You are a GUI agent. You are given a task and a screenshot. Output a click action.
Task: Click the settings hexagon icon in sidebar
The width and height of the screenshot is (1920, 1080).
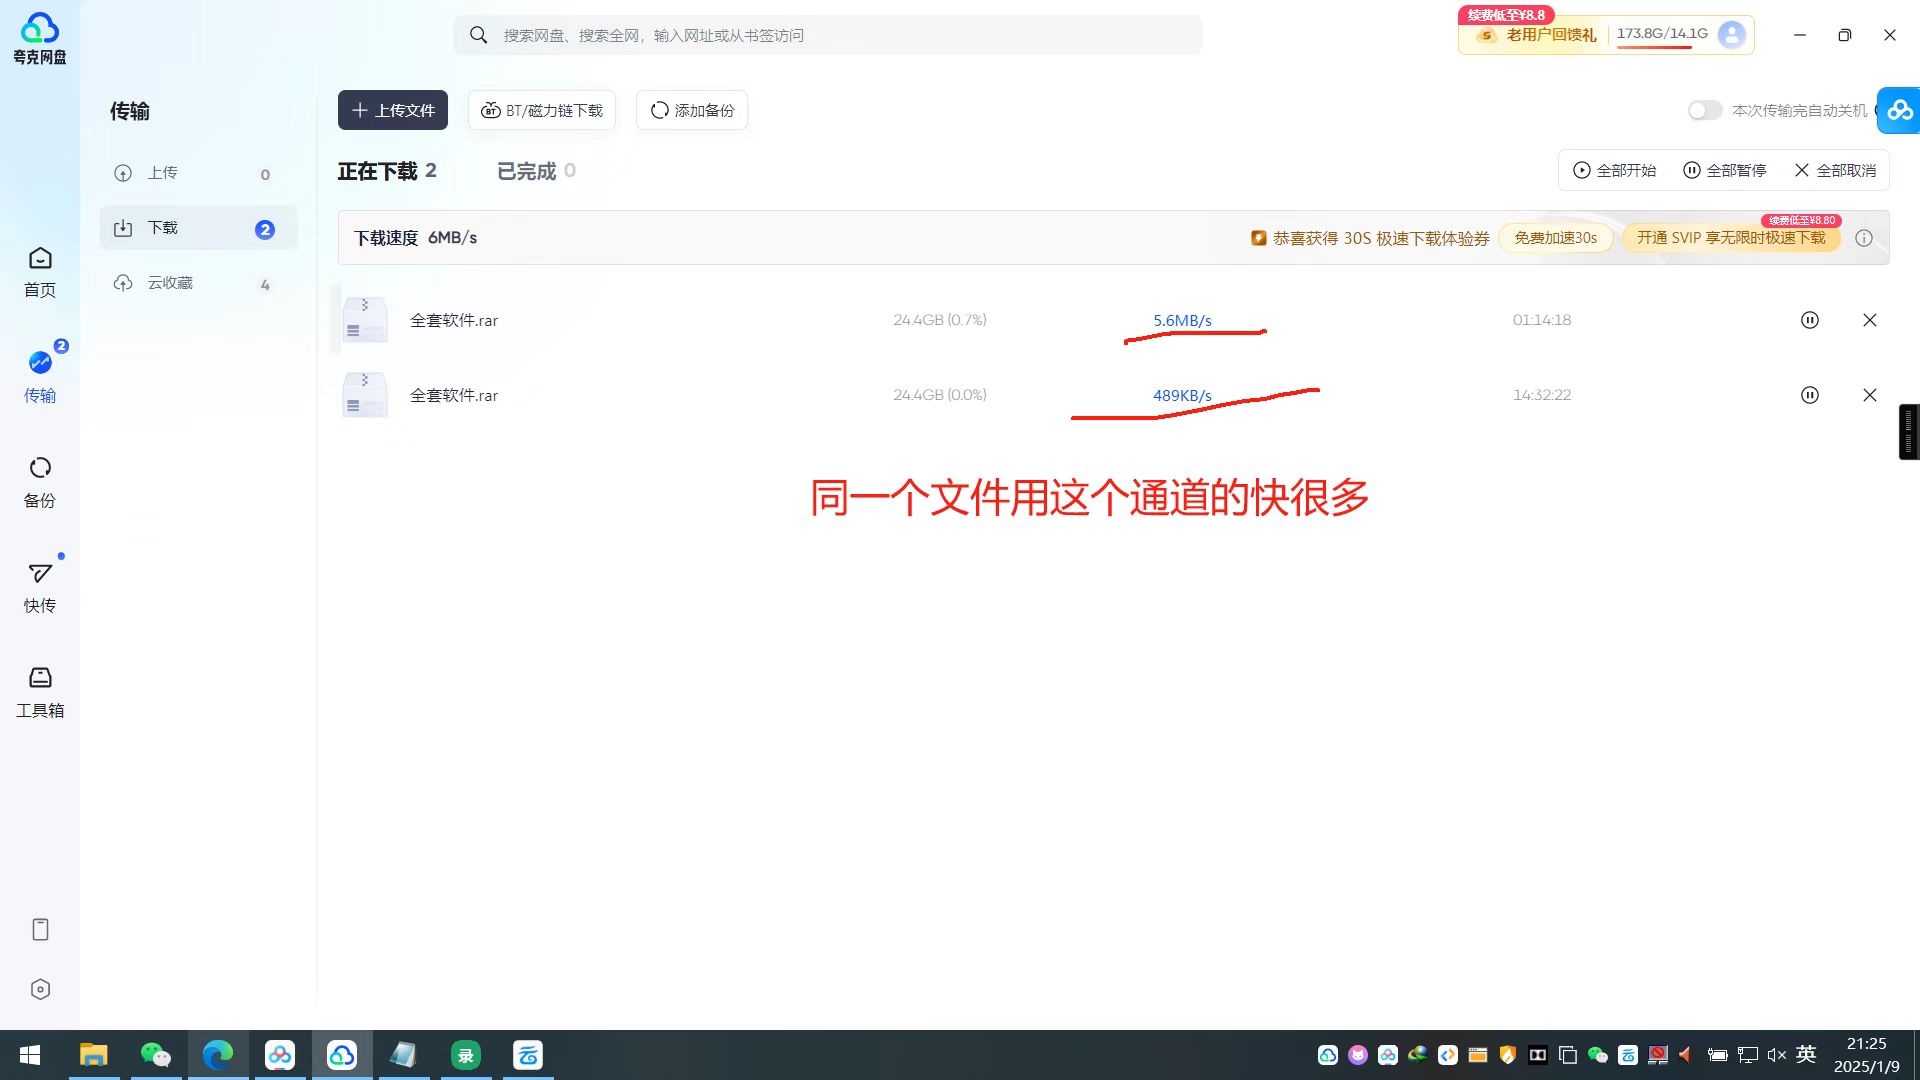[40, 989]
